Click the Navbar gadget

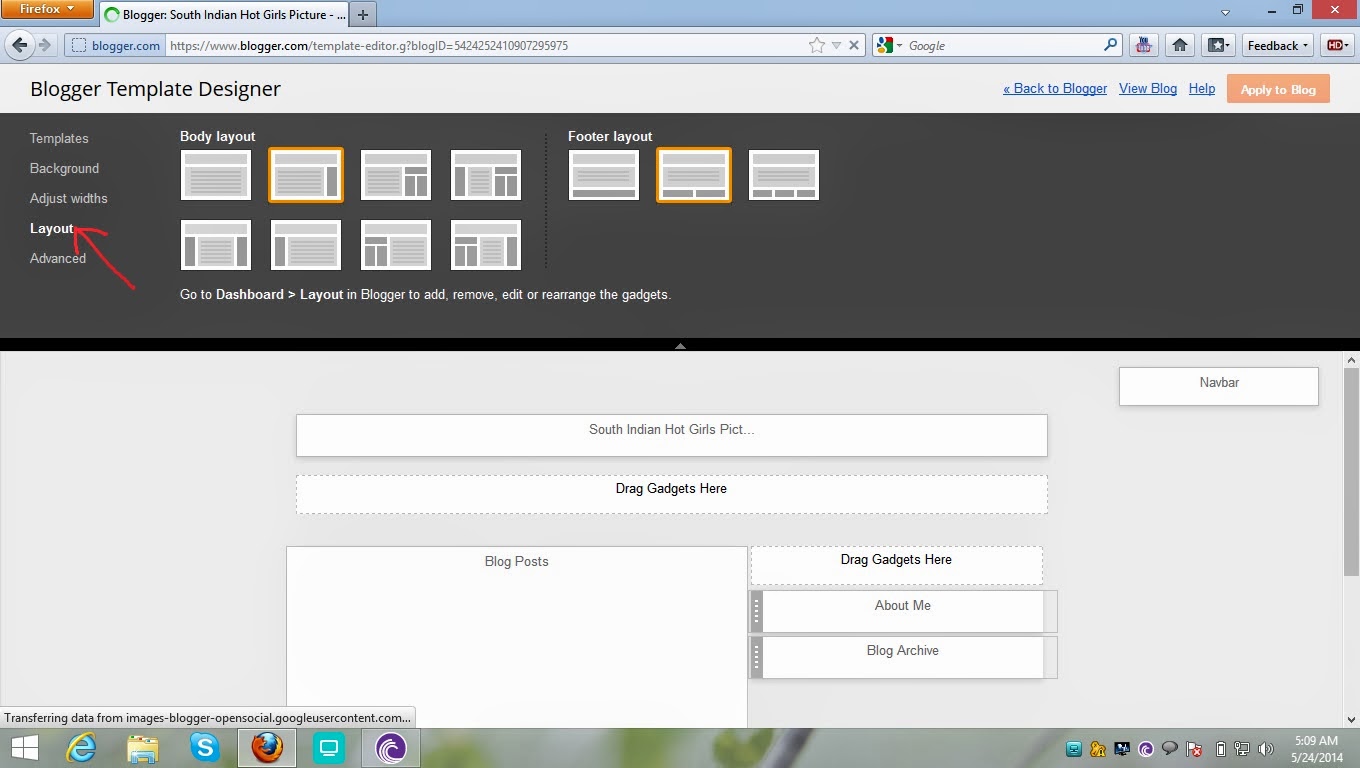[1219, 386]
